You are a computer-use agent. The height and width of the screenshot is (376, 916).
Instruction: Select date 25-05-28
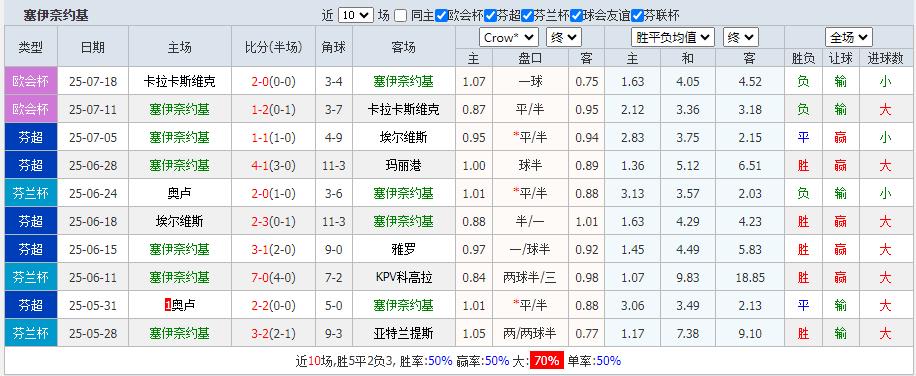93,333
